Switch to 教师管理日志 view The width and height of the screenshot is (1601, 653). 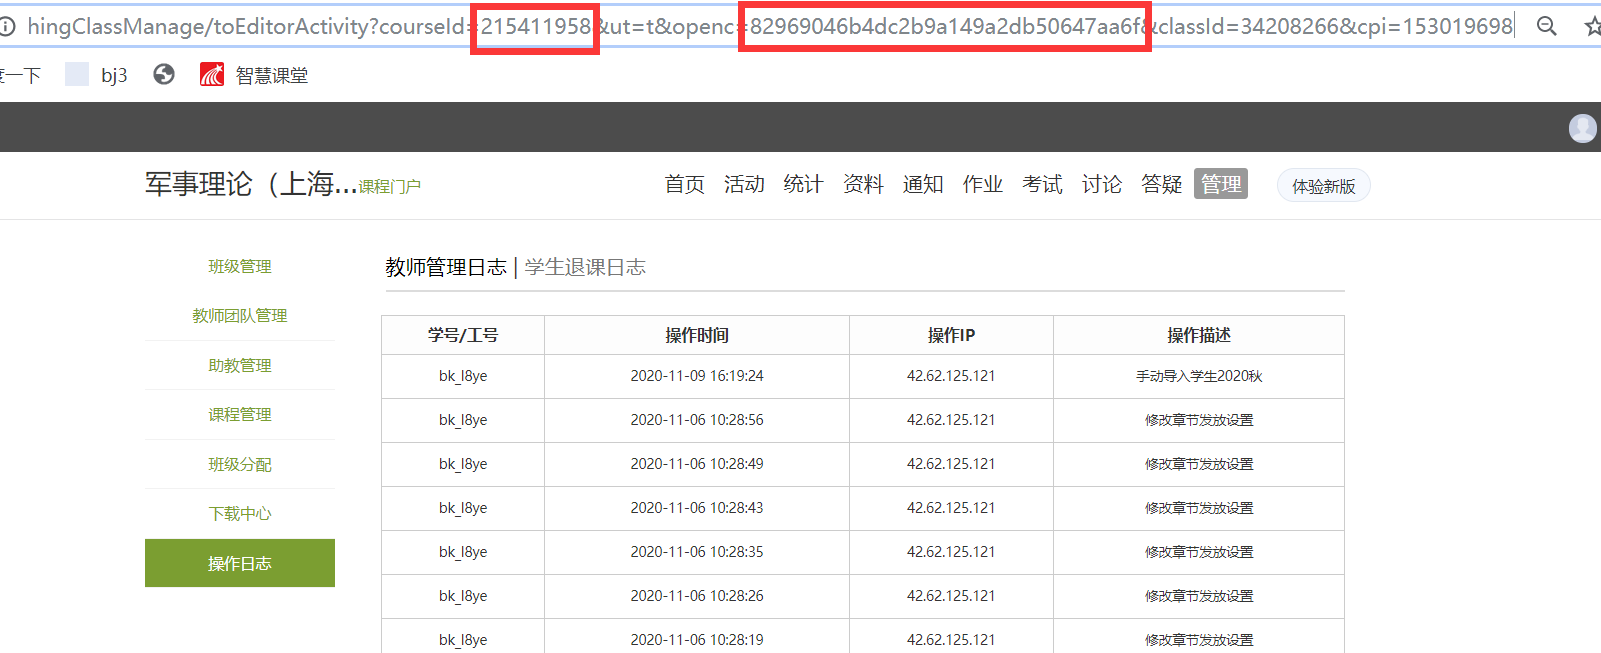point(446,267)
